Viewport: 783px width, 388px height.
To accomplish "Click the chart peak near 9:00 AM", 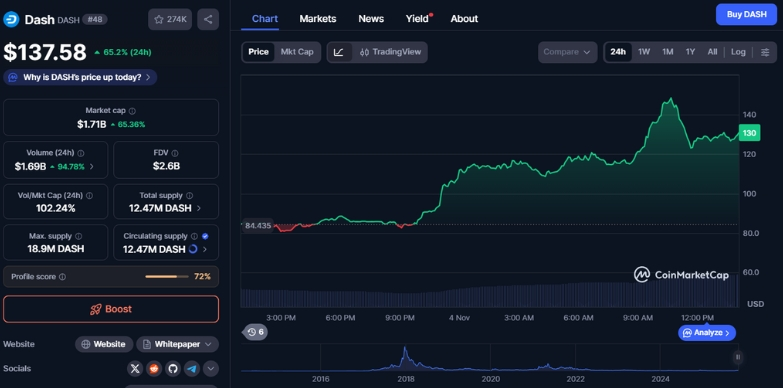I will tap(670, 99).
